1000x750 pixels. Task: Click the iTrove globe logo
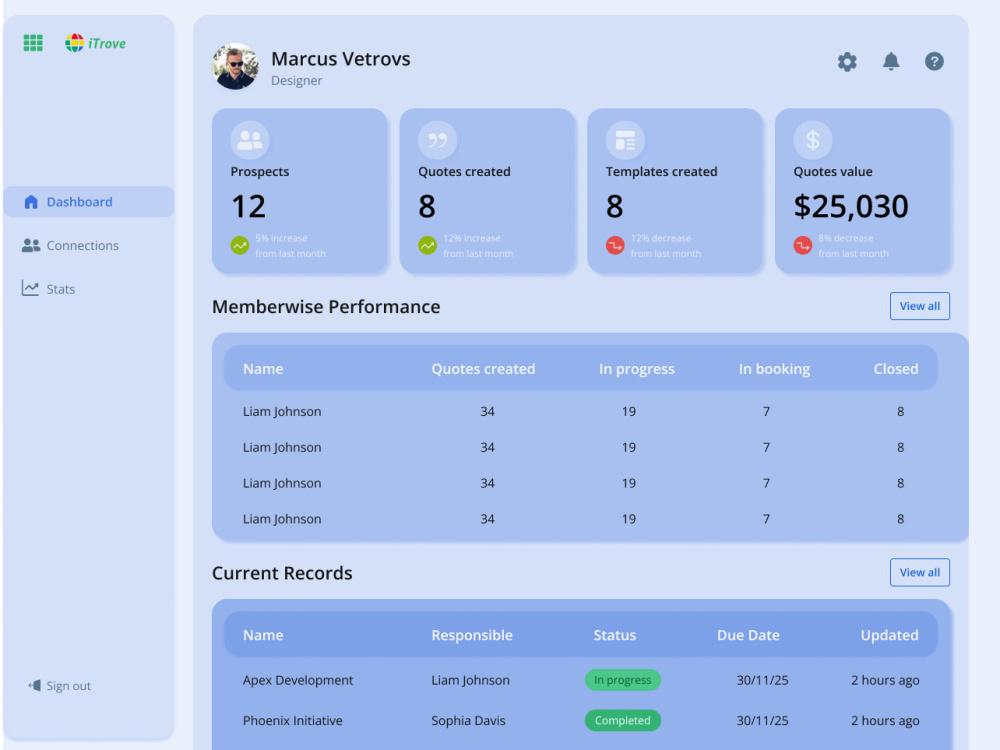(x=75, y=43)
